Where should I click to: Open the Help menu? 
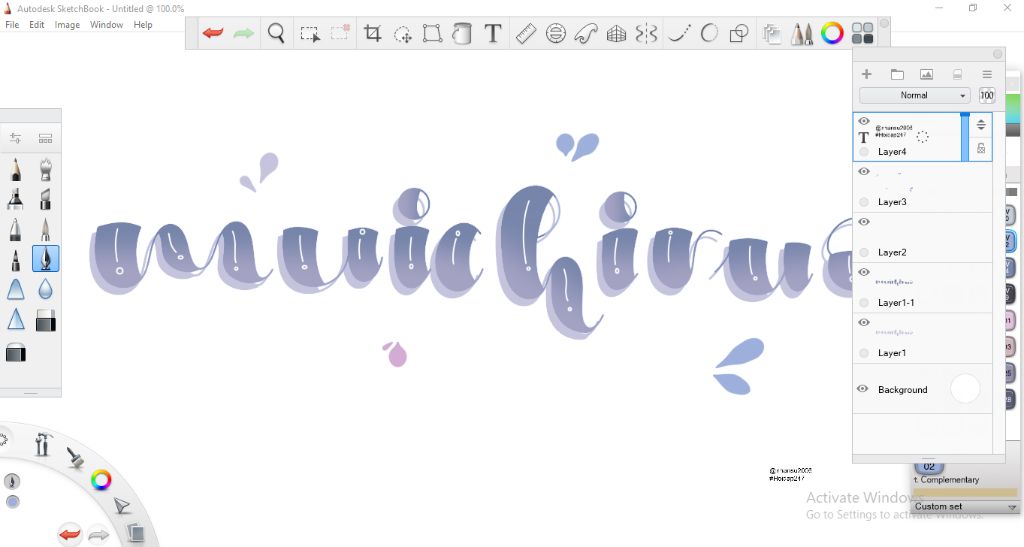[143, 25]
